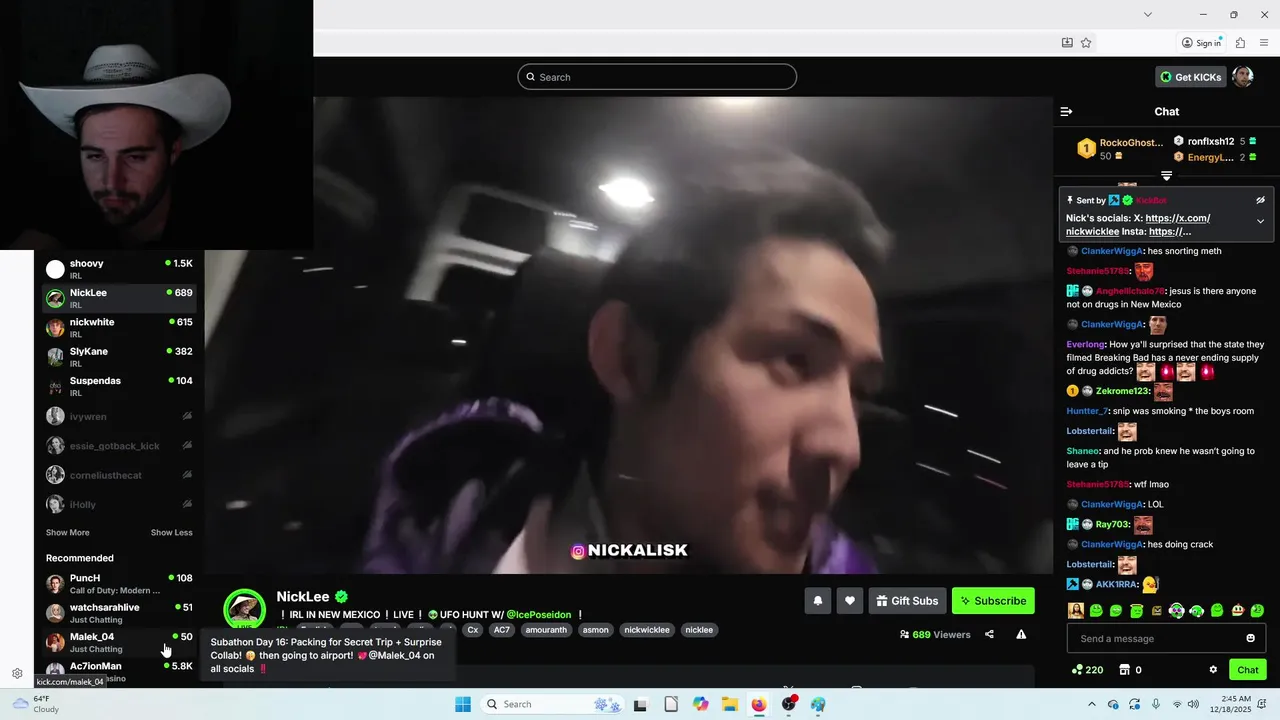The width and height of the screenshot is (1280, 720).
Task: Hide the pinned KickBot message
Action: click(x=1260, y=200)
